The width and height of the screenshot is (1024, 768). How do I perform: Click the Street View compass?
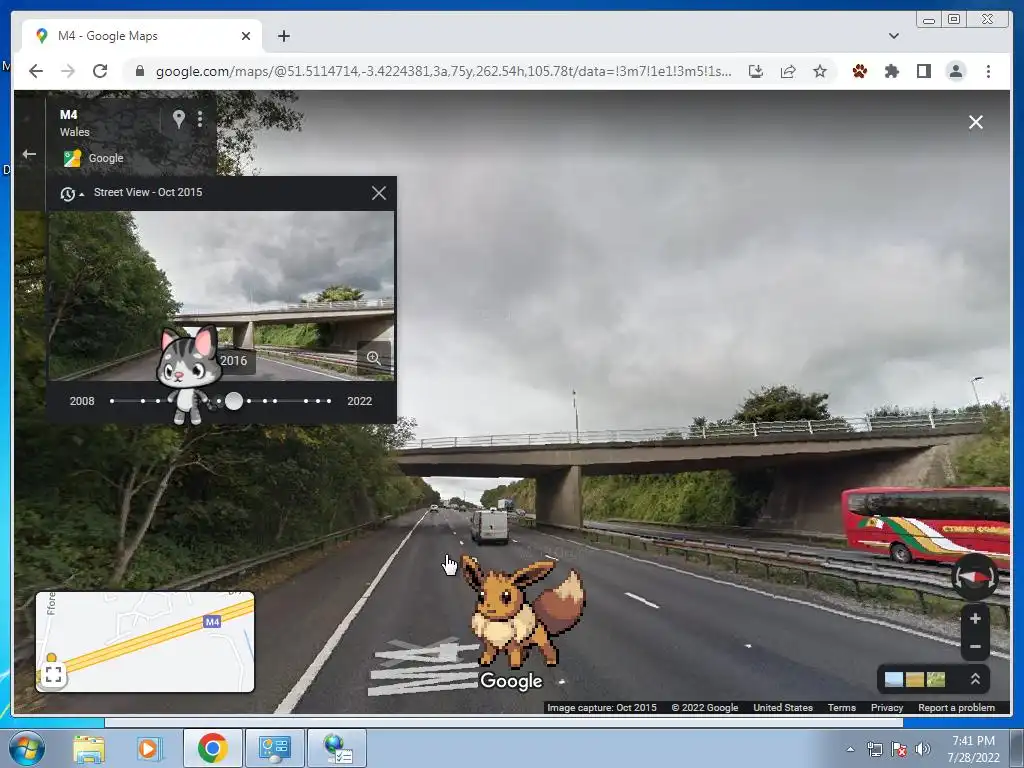tap(974, 577)
